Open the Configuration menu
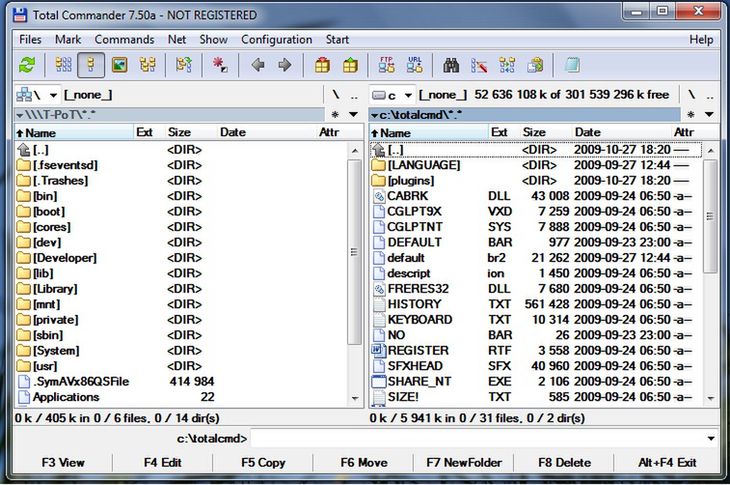 click(277, 40)
